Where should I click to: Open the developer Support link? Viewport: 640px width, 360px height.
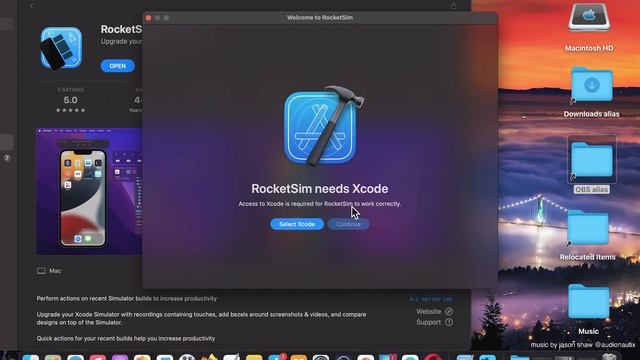(x=434, y=322)
